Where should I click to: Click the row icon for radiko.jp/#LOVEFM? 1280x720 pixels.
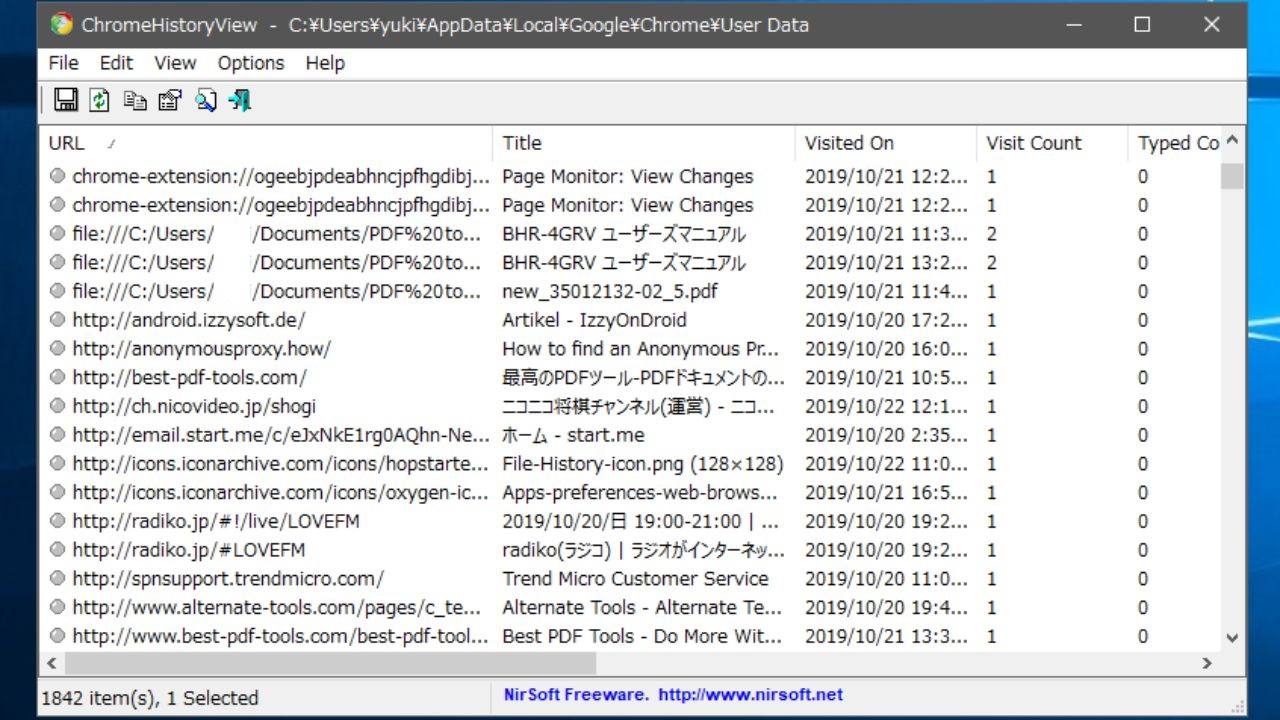[57, 550]
